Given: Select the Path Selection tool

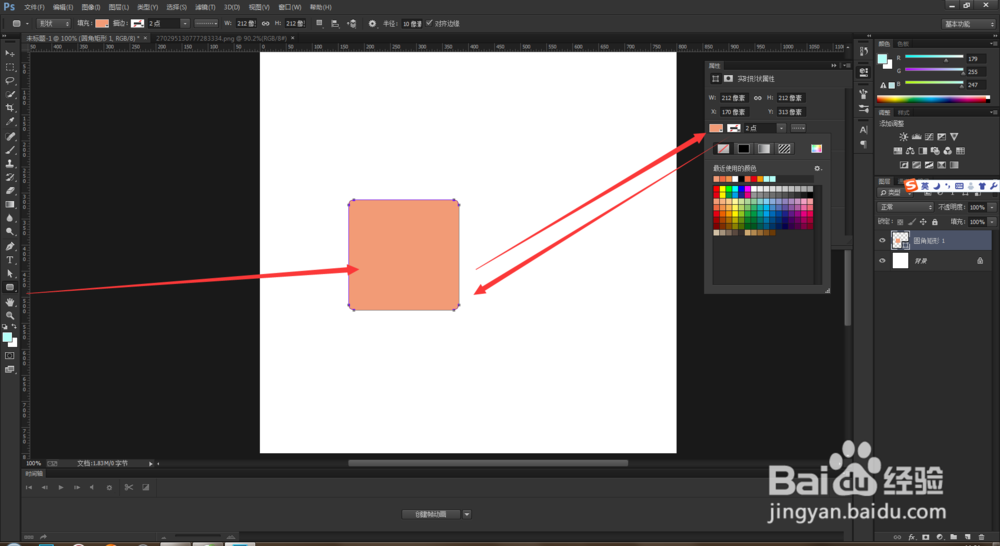Looking at the screenshot, I should click(10, 274).
